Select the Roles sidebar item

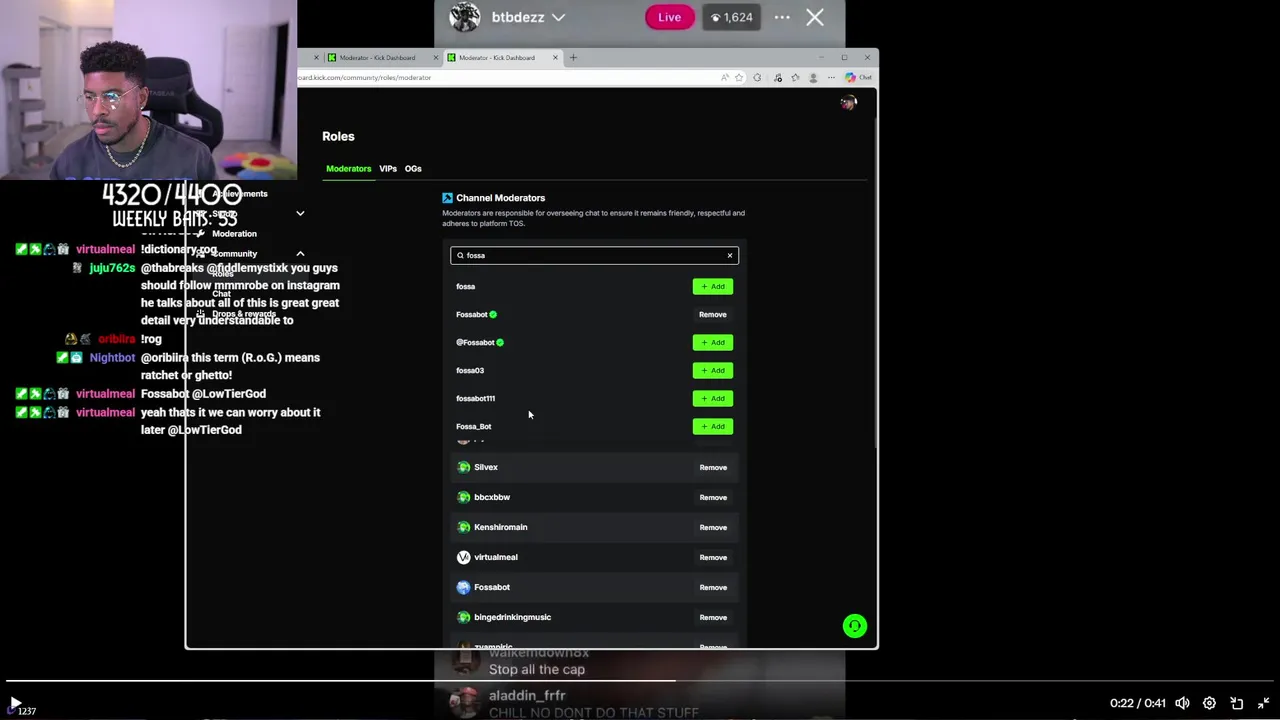[222, 274]
